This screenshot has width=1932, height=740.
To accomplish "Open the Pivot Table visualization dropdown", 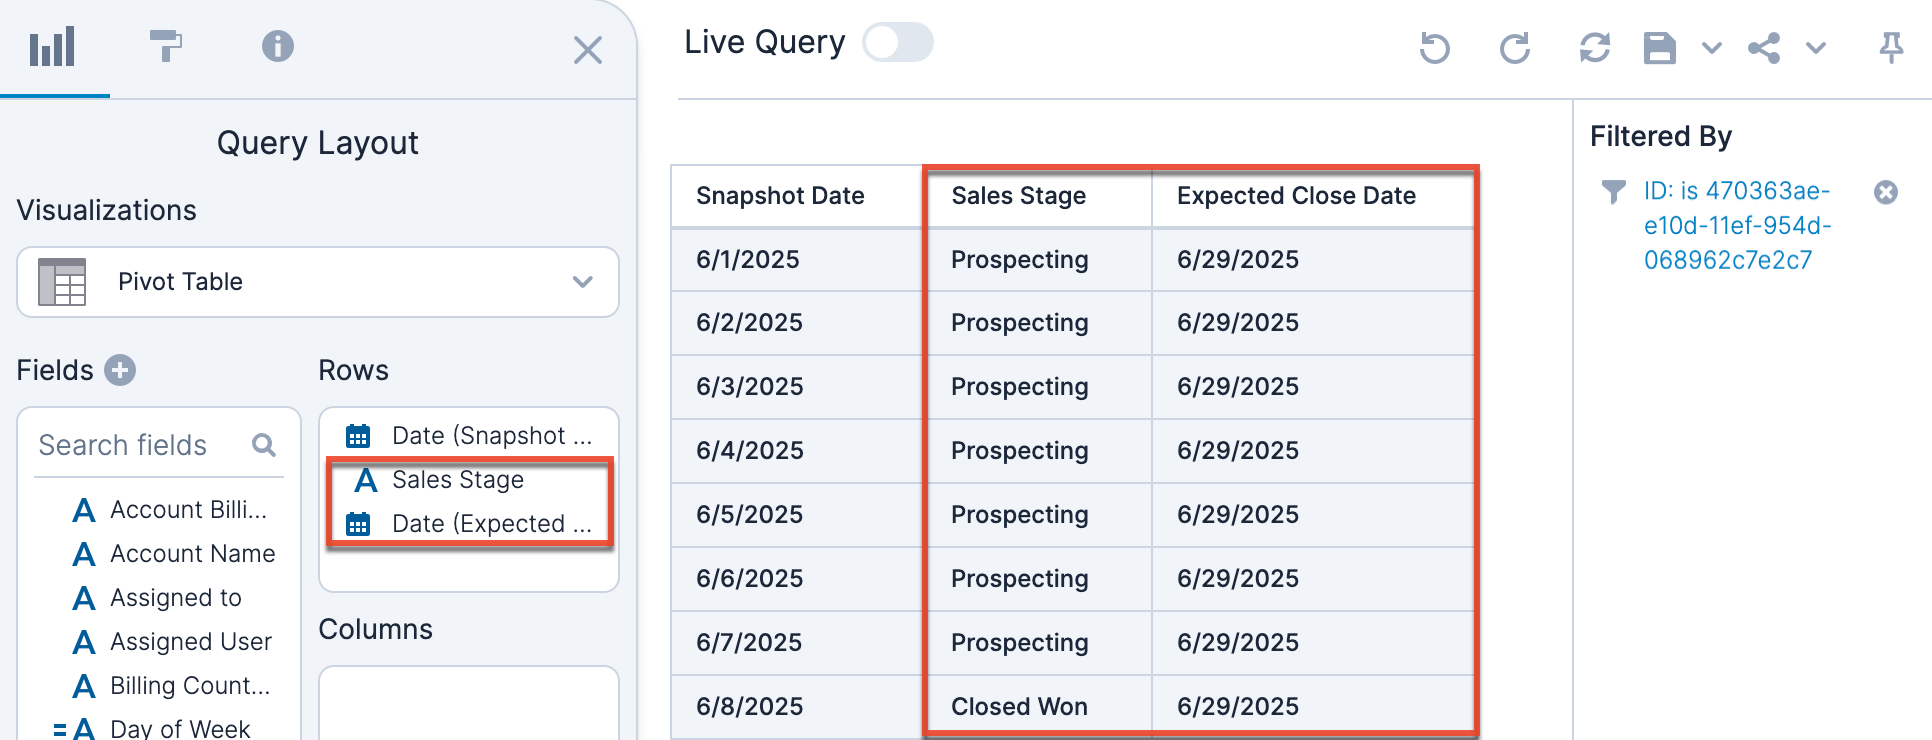I will [318, 282].
